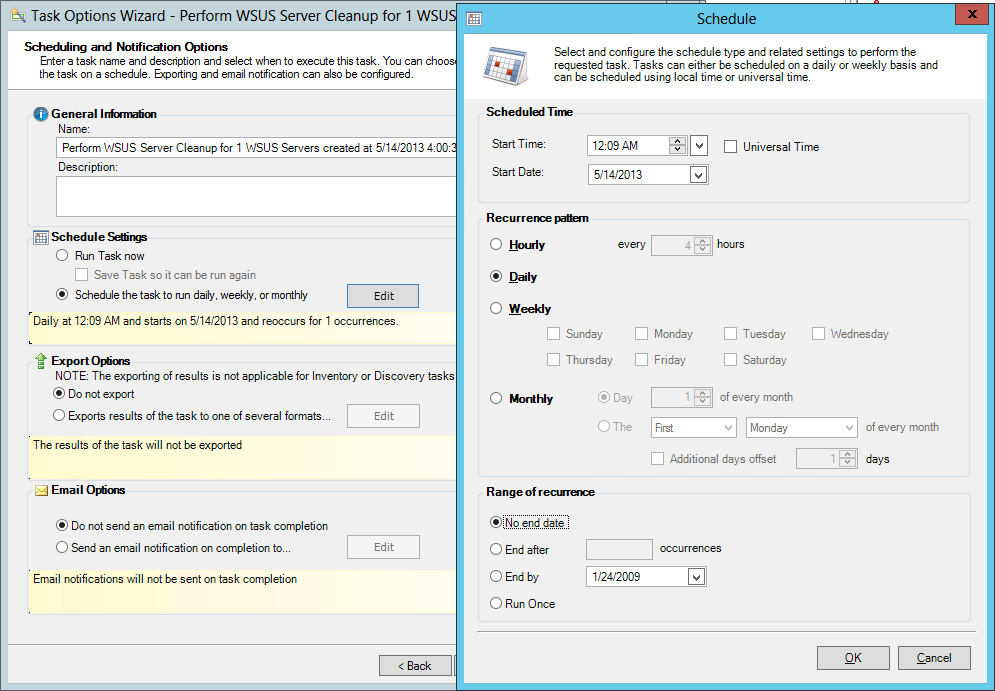The height and width of the screenshot is (691, 995).
Task: Click the day of month spinner
Action: pos(702,398)
